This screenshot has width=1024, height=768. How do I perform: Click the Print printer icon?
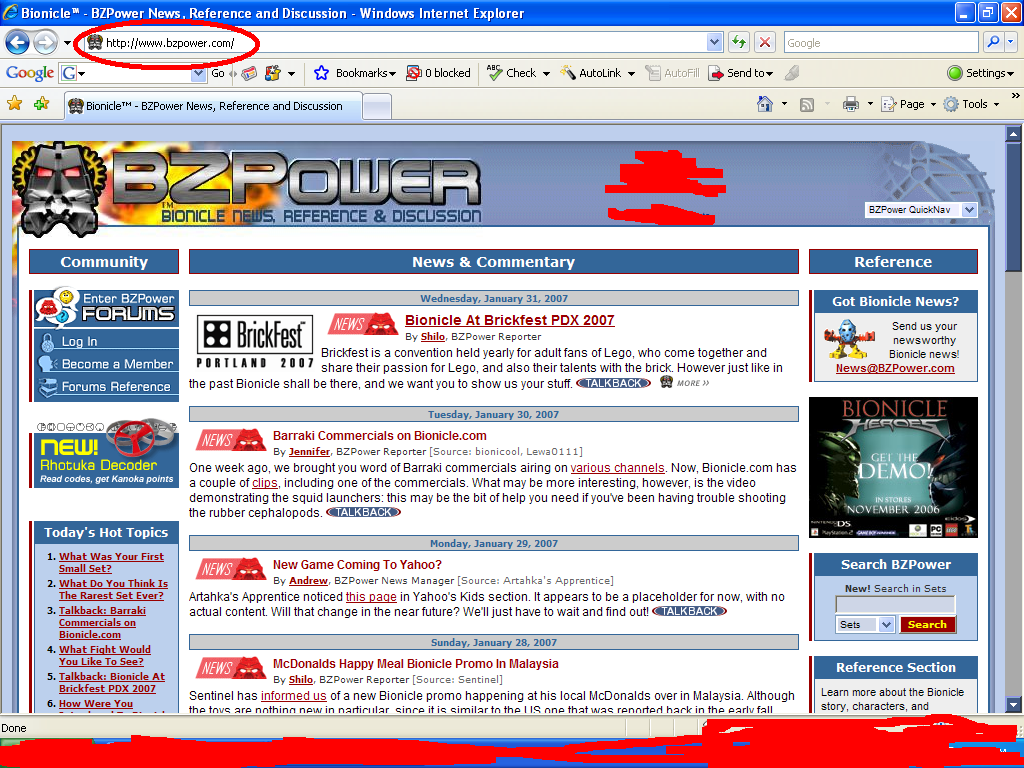point(850,104)
